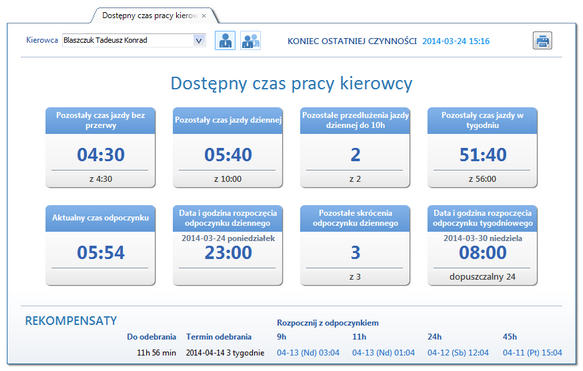Click the z 10:00 daily limit text
The height and width of the screenshot is (371, 583).
(228, 179)
